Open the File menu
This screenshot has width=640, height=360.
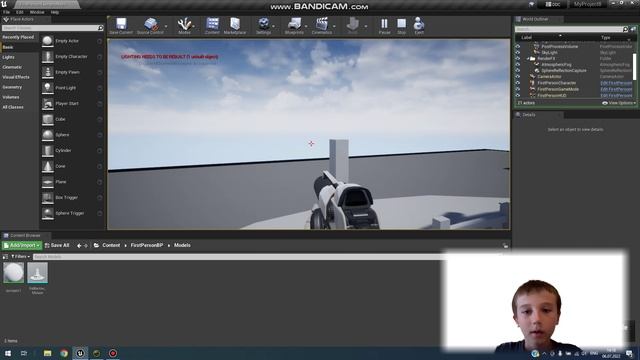point(7,12)
